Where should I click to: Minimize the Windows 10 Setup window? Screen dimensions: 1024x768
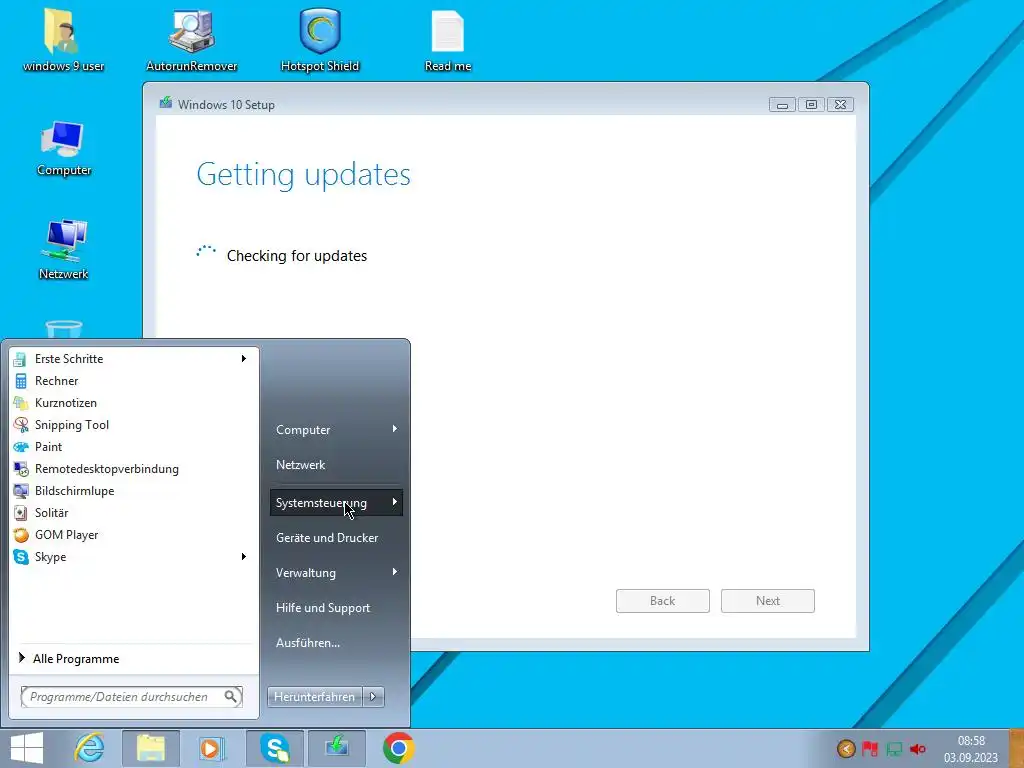click(782, 104)
